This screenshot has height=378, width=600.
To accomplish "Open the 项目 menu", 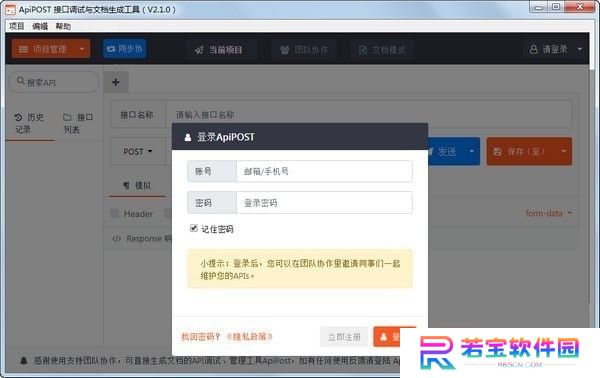I will 16,26.
